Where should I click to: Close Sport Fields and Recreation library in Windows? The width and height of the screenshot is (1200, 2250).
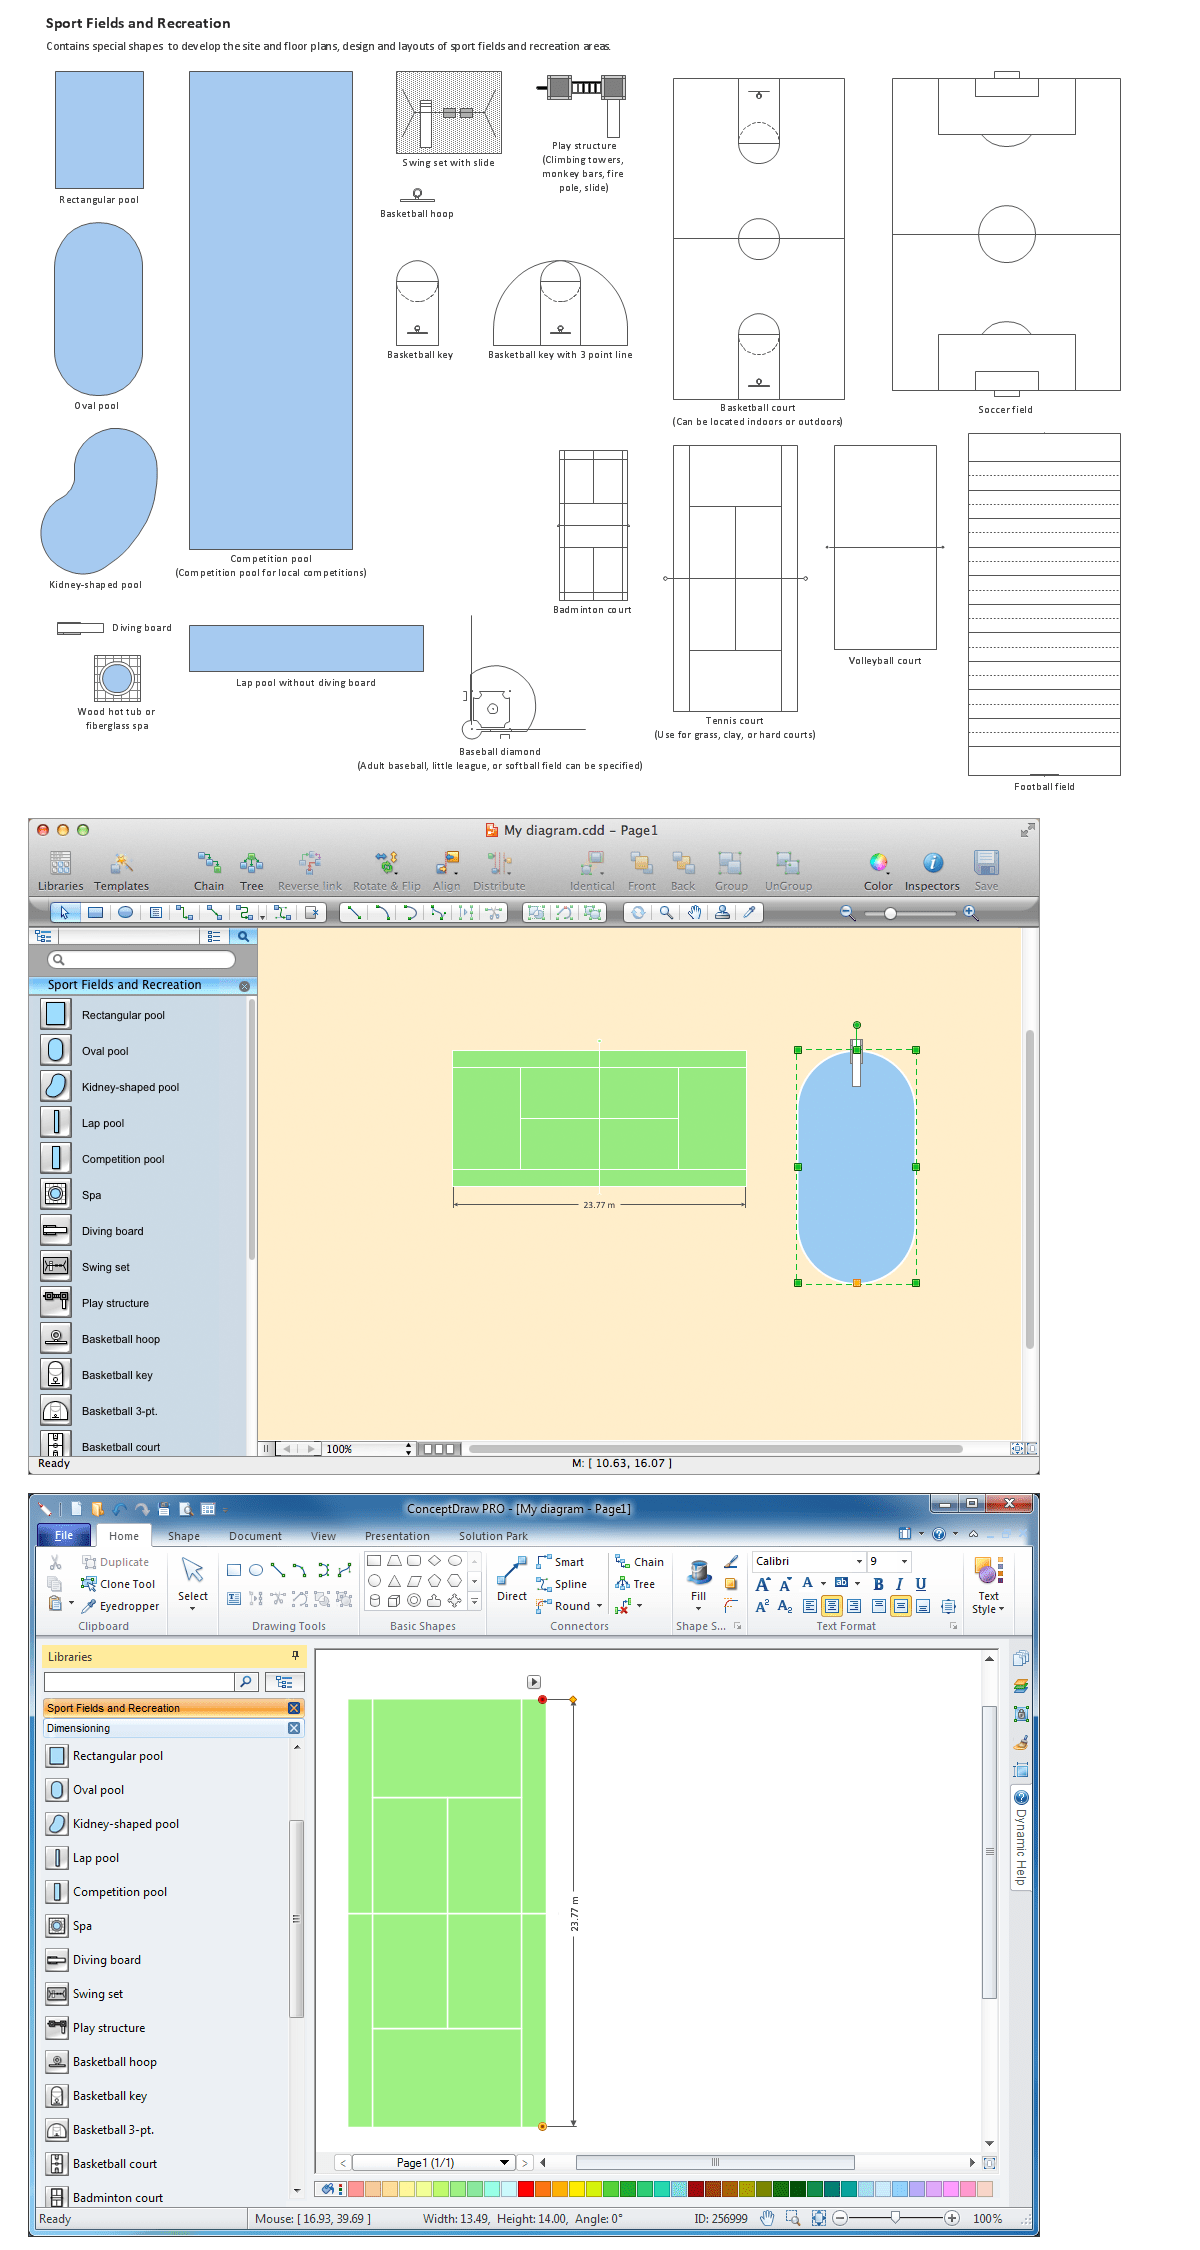294,1708
